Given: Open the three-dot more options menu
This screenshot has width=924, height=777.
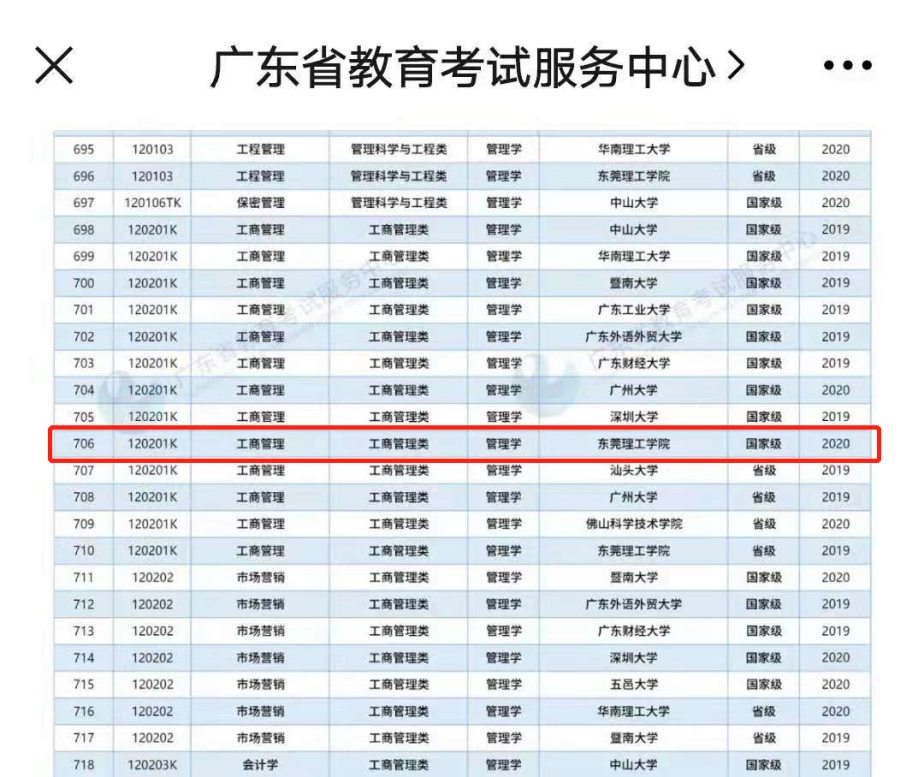Looking at the screenshot, I should (x=847, y=67).
